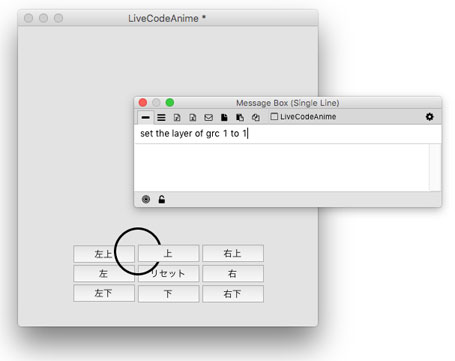Image resolution: width=455 pixels, height=361 pixels.
Task: Zoom the Message Box with green button
Action: [x=170, y=103]
